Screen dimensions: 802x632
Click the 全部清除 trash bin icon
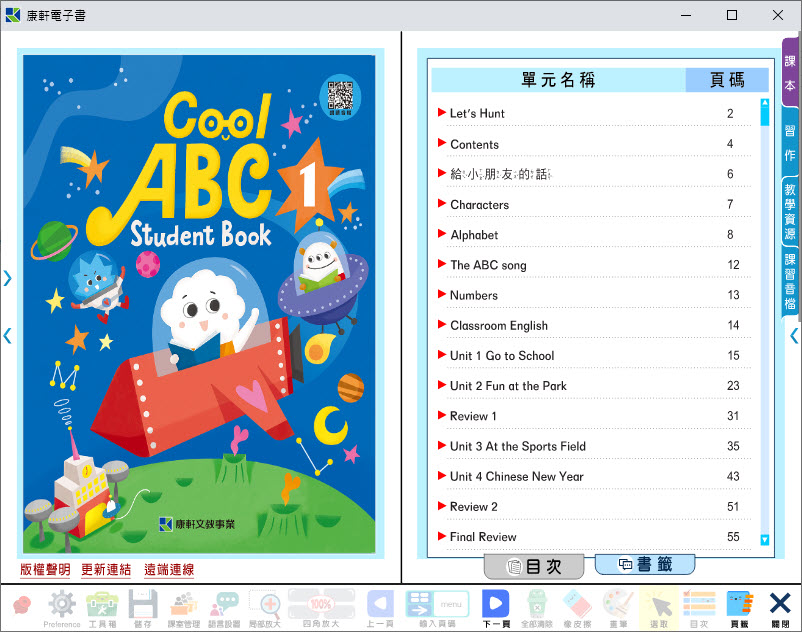(x=537, y=606)
